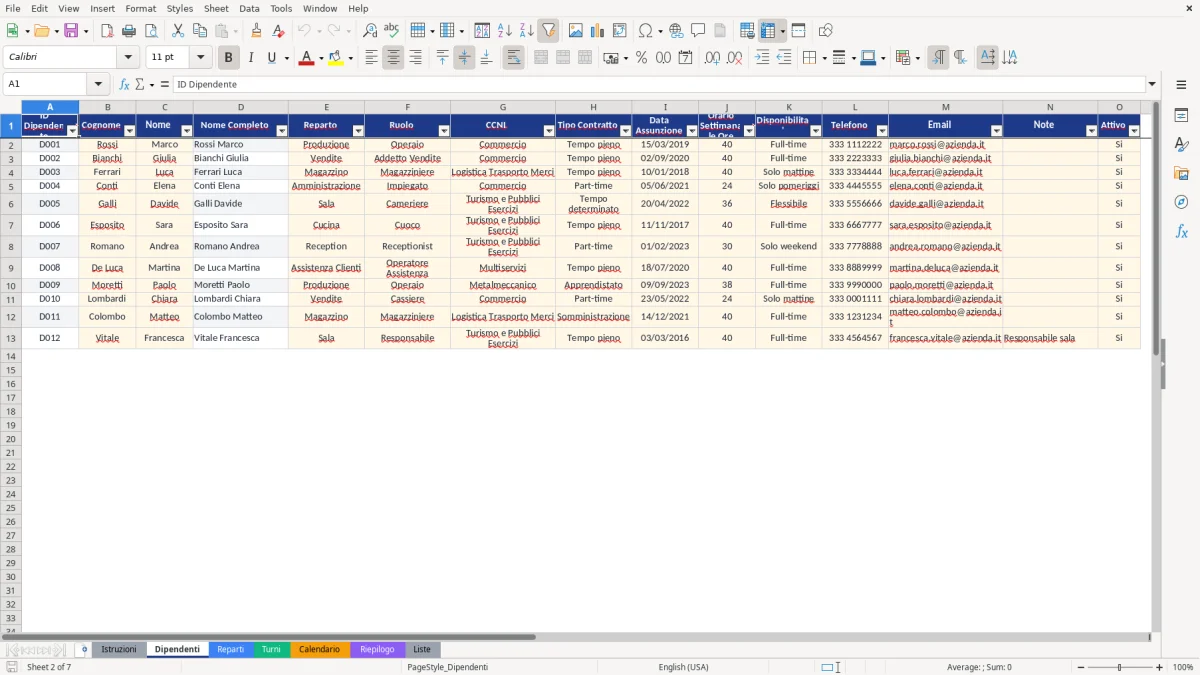Screen dimensions: 1200x675
Task: Switch to the Calendario sheet tab
Action: coord(320,649)
